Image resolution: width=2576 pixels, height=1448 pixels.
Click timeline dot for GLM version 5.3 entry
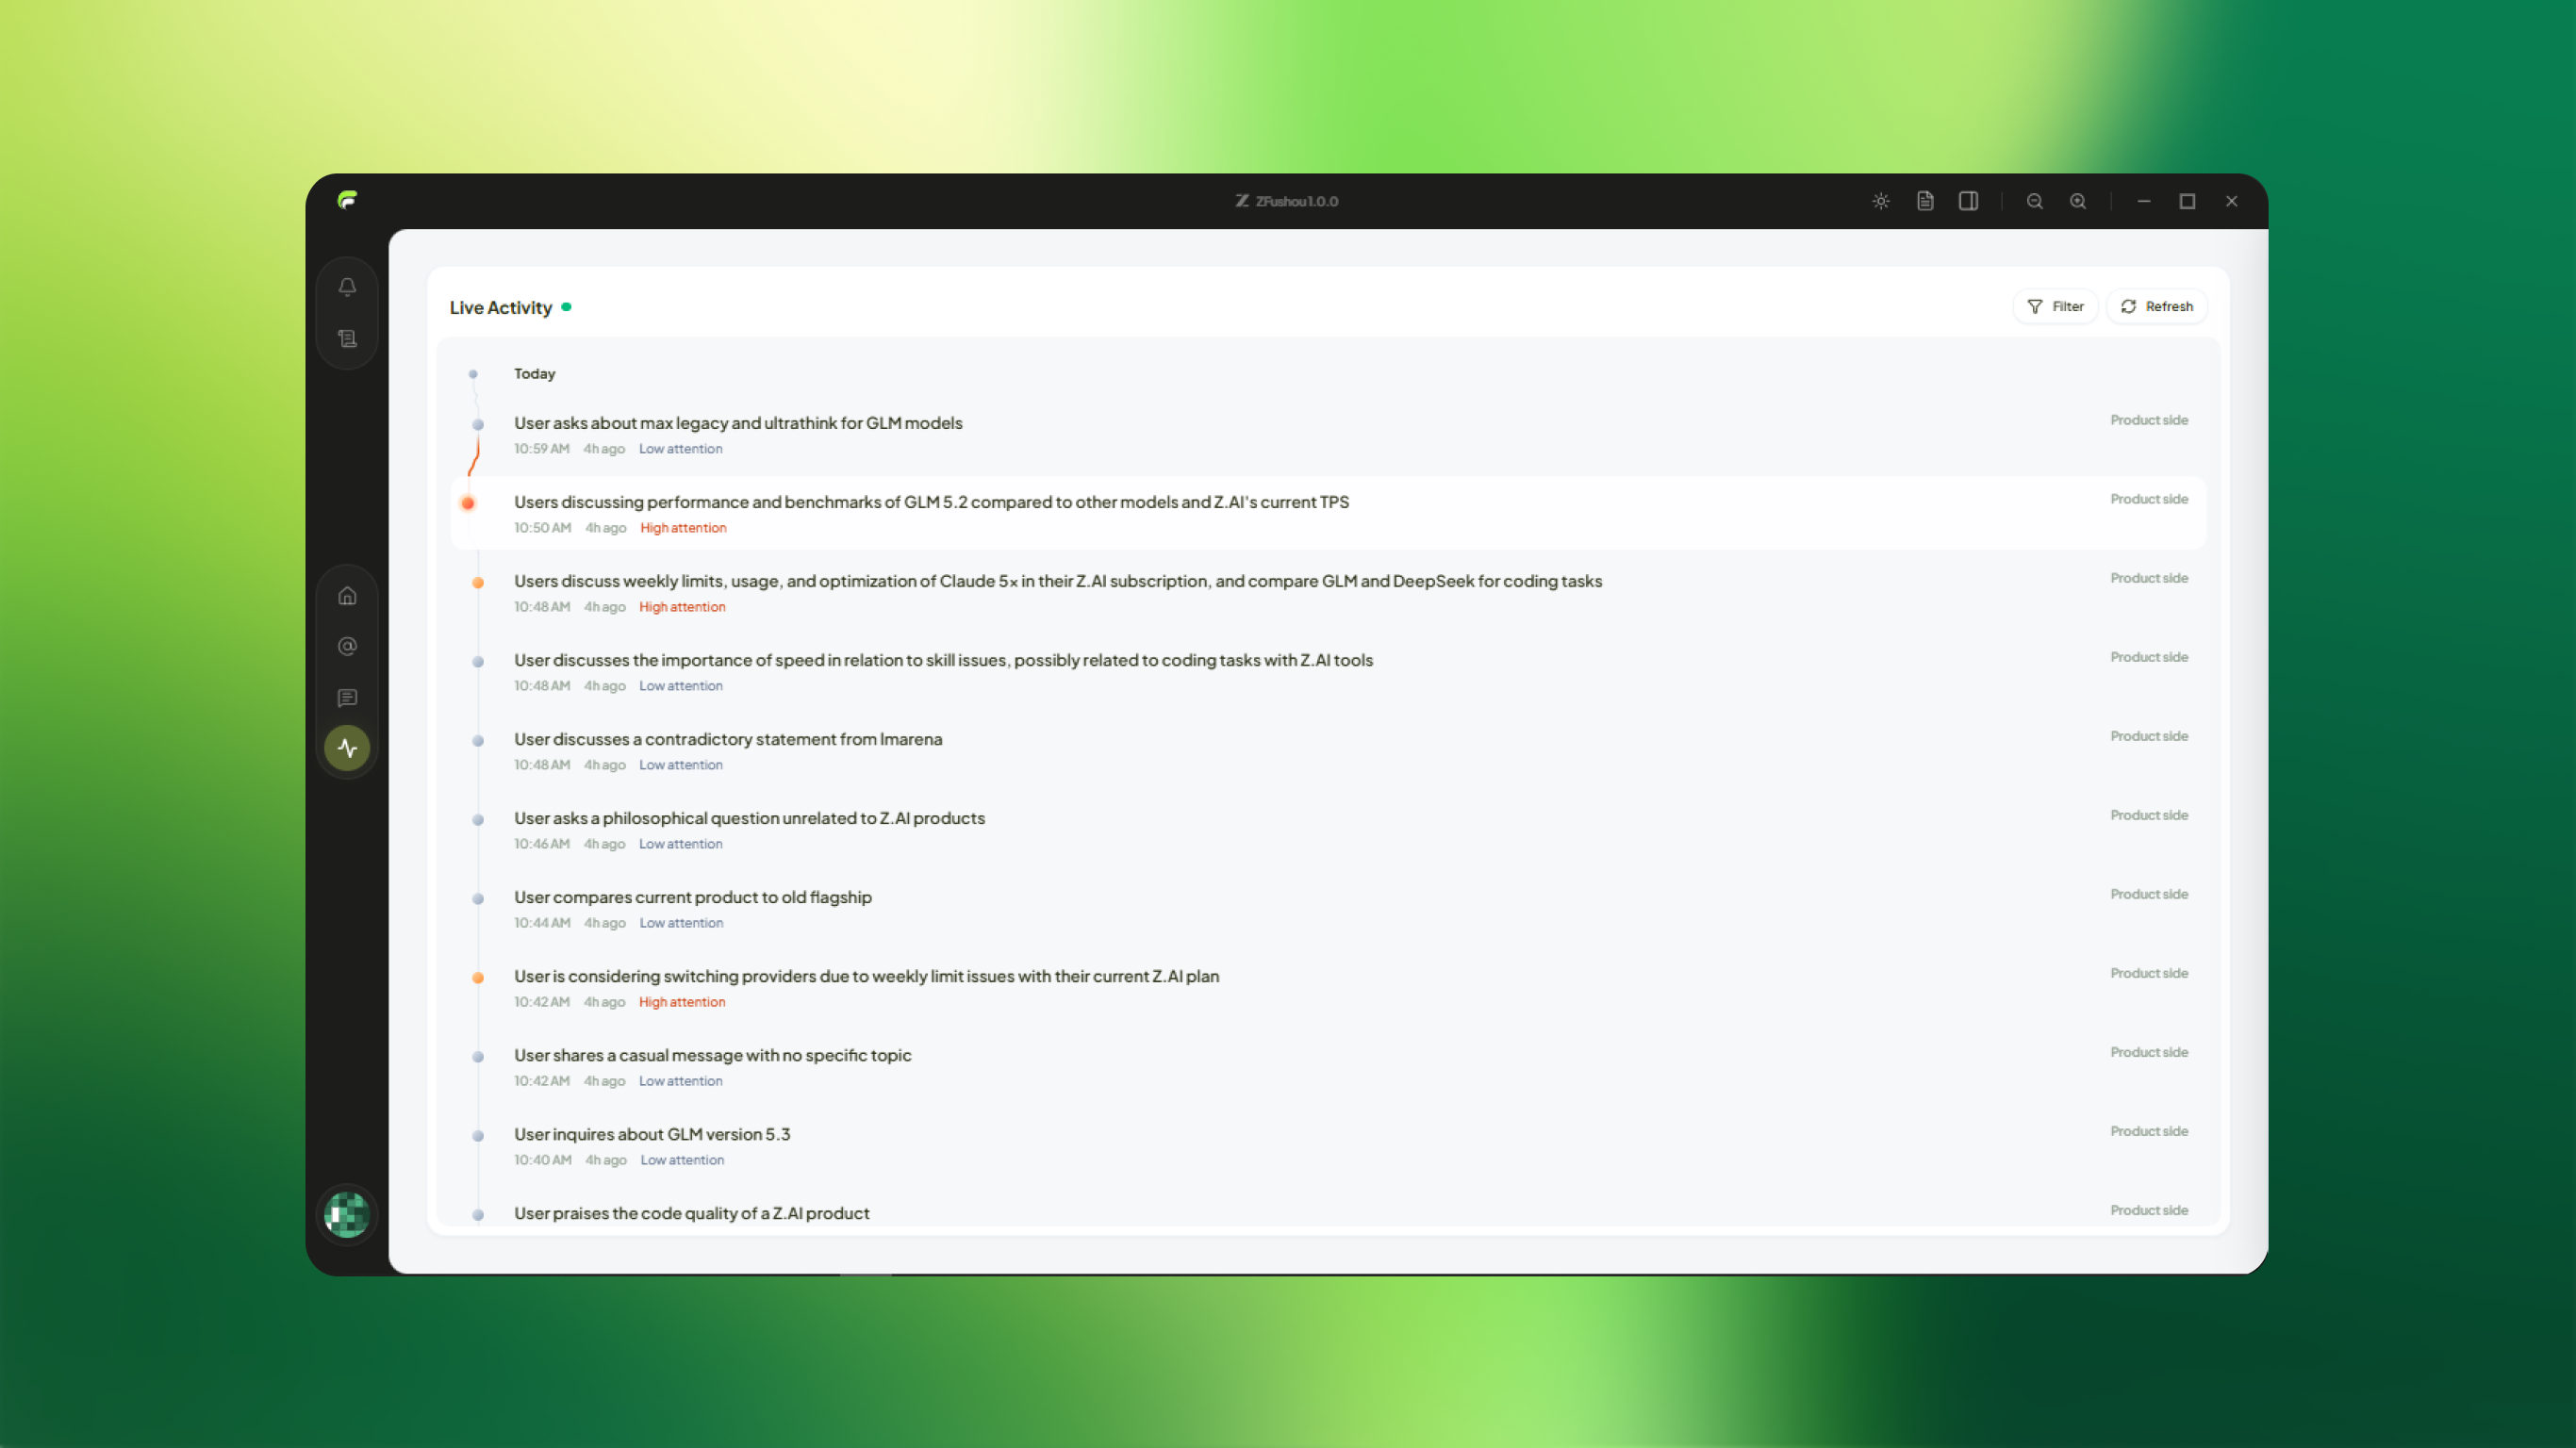(478, 1136)
